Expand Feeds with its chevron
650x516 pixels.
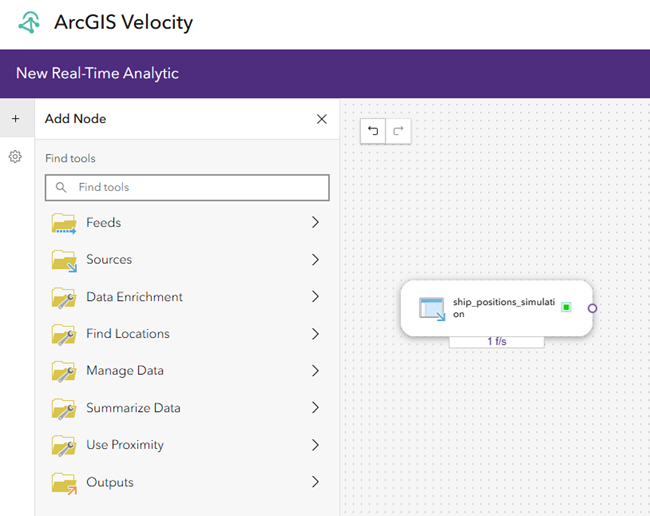(315, 222)
